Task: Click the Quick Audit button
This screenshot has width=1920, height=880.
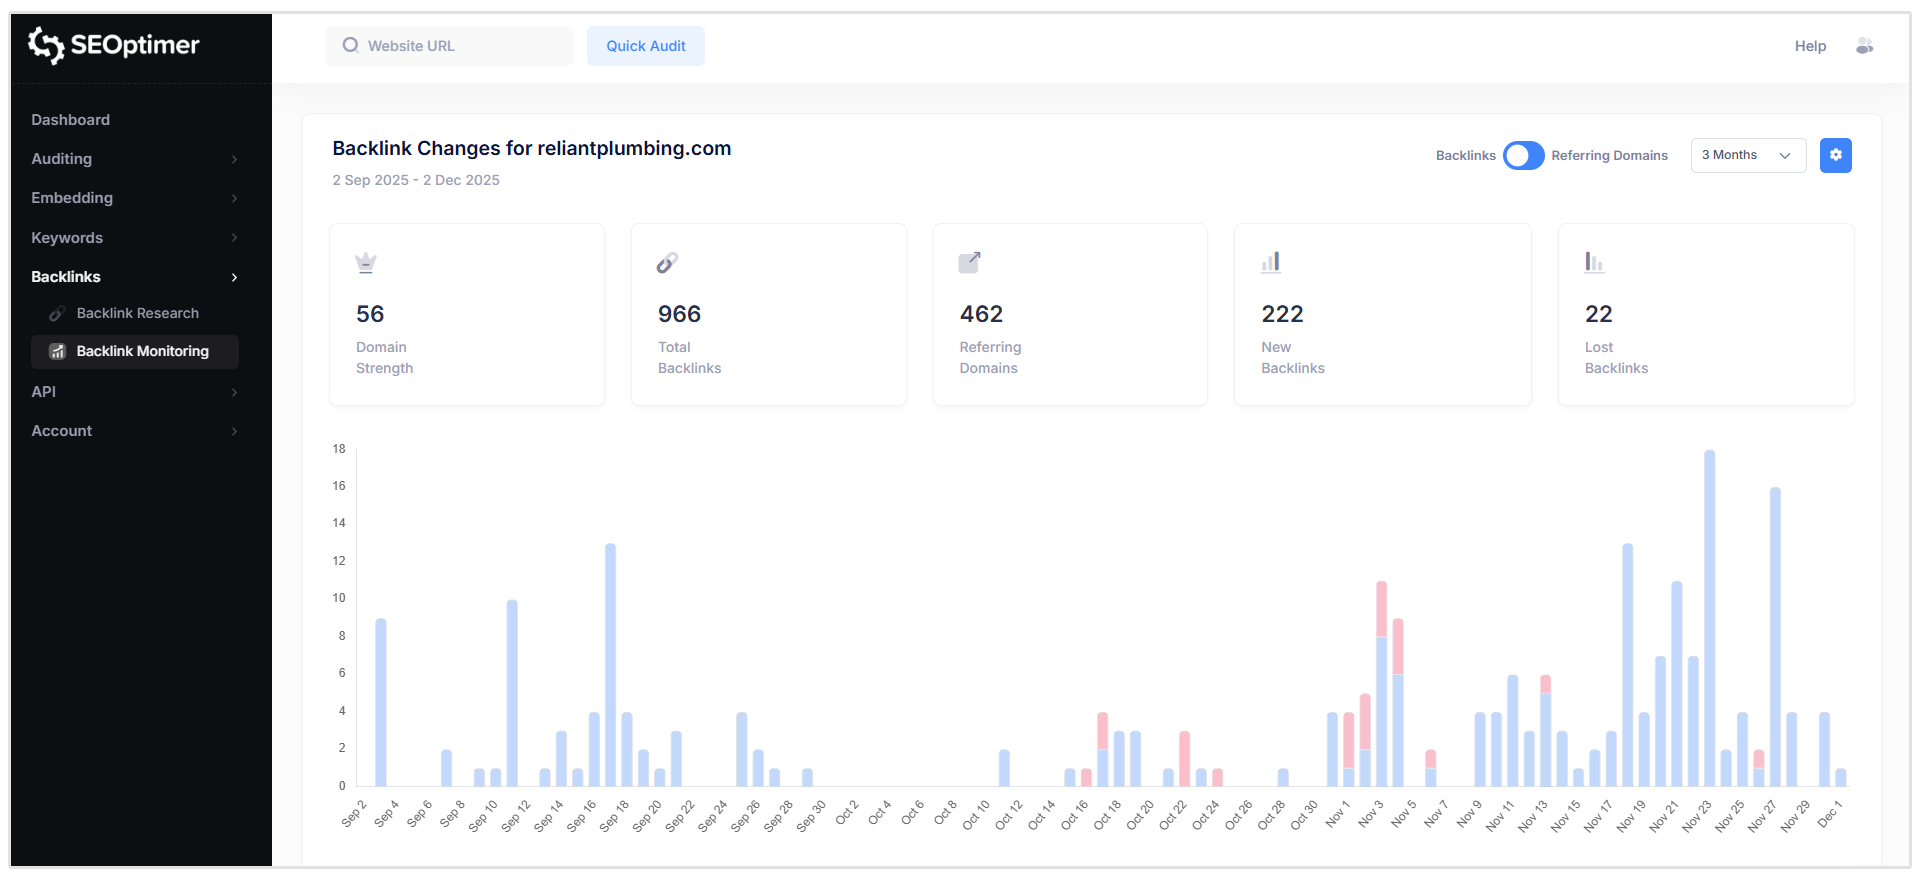Action: coord(645,46)
